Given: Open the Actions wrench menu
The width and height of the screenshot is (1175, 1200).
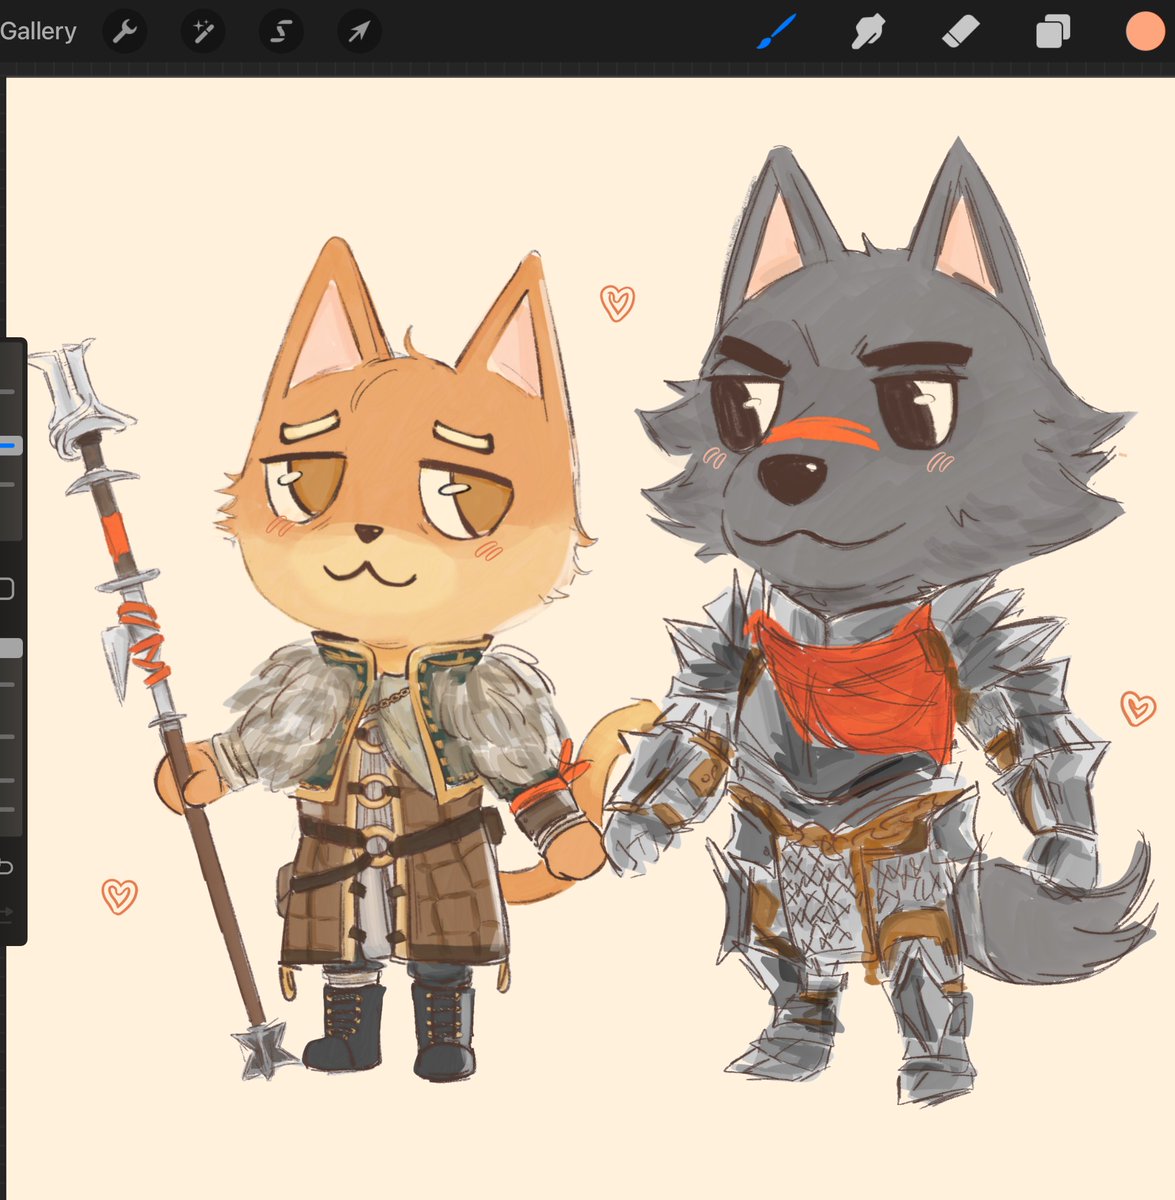Looking at the screenshot, I should pos(125,32).
